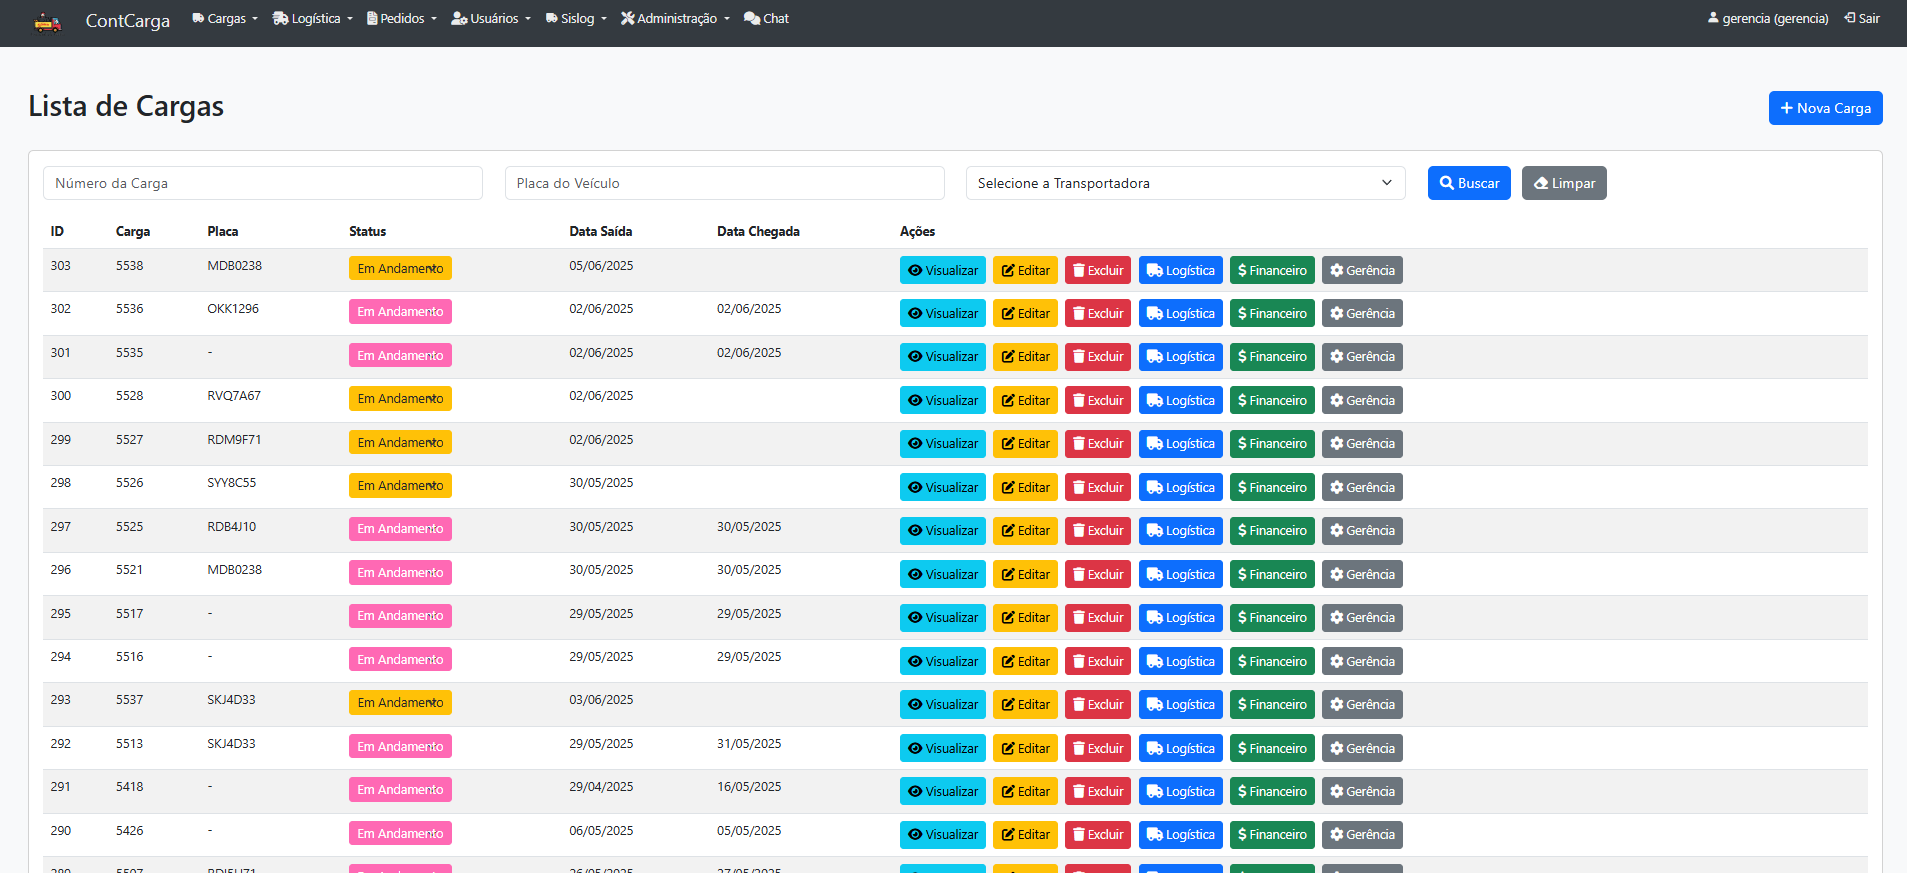Open the Cargas dropdown menu

tap(225, 19)
